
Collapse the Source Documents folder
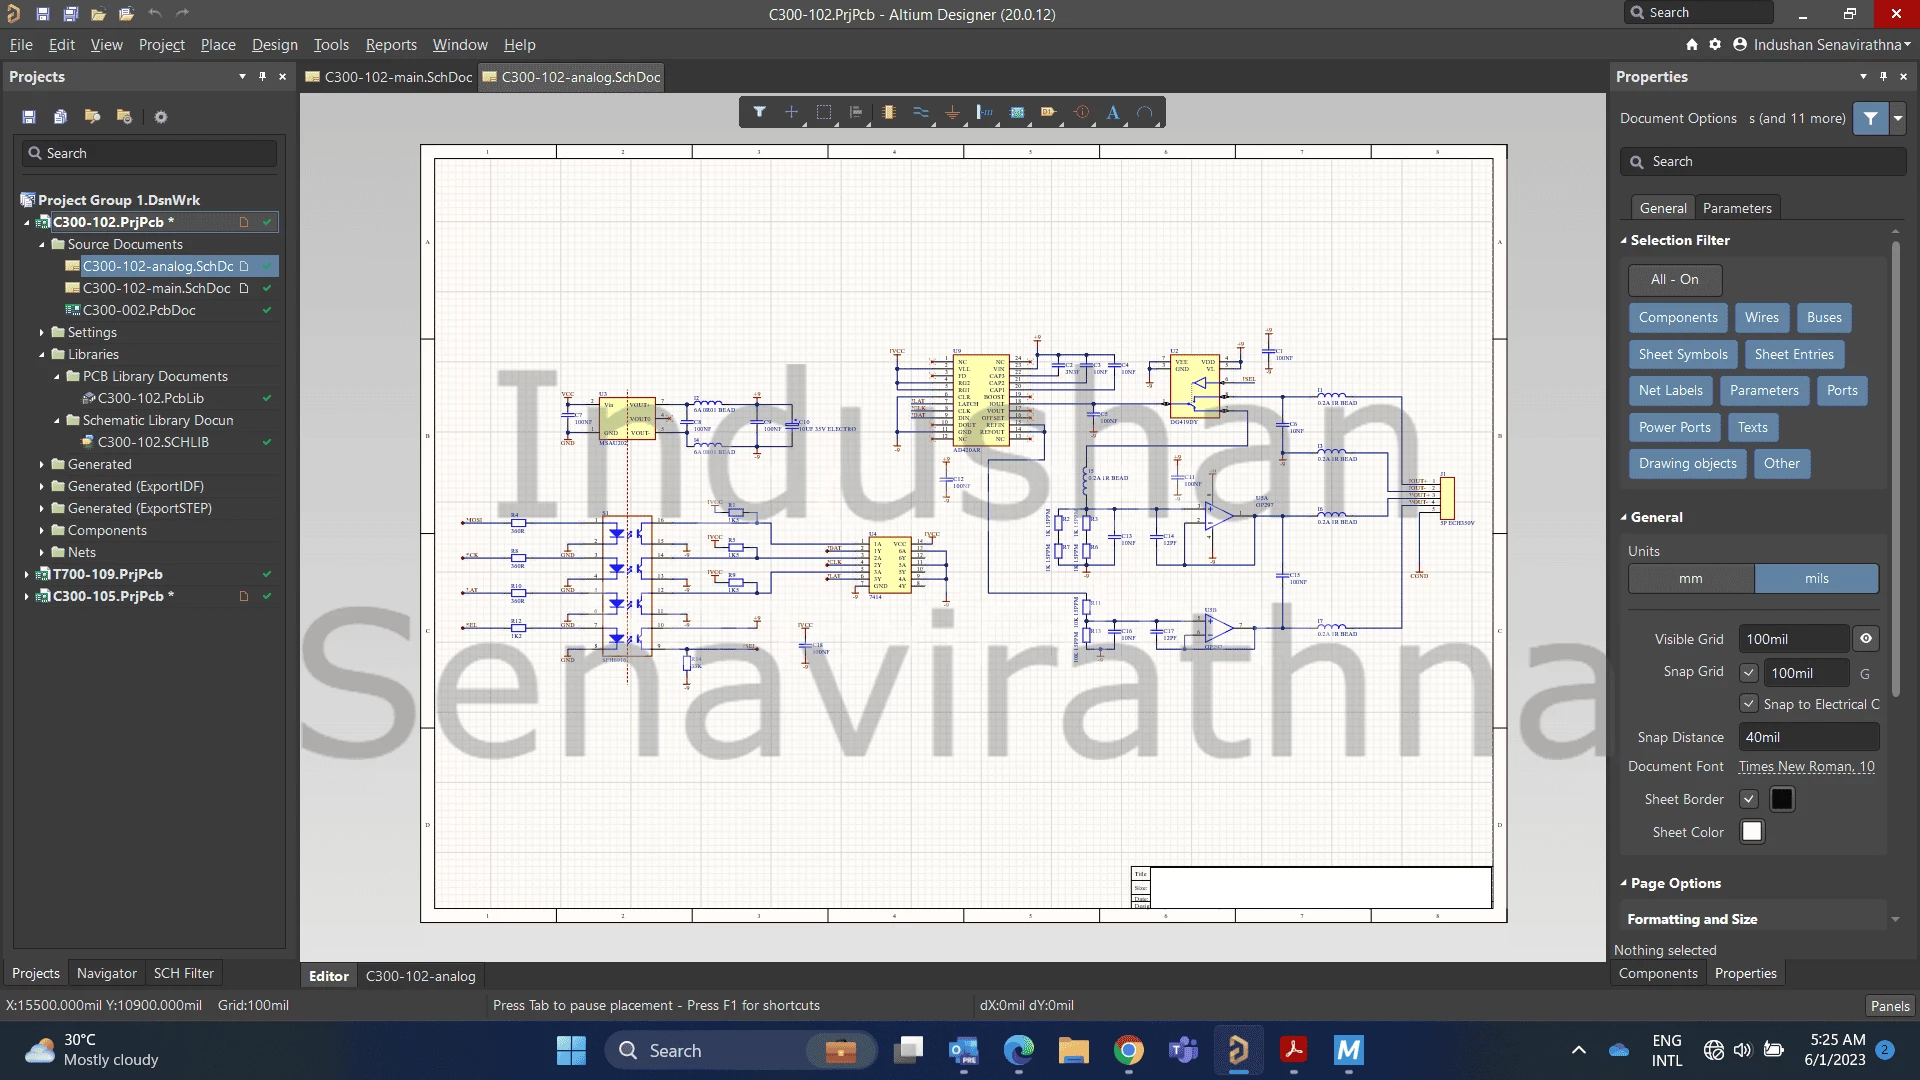[x=42, y=244]
